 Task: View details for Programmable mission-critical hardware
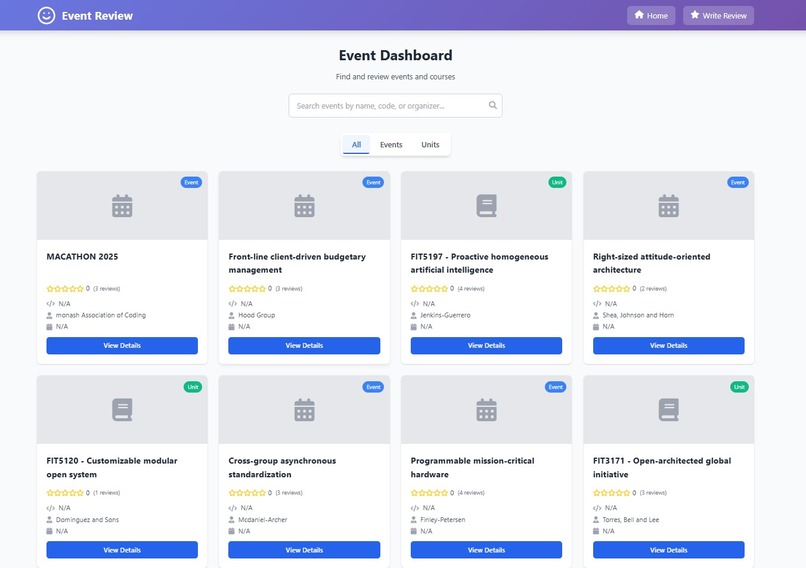[x=486, y=550]
